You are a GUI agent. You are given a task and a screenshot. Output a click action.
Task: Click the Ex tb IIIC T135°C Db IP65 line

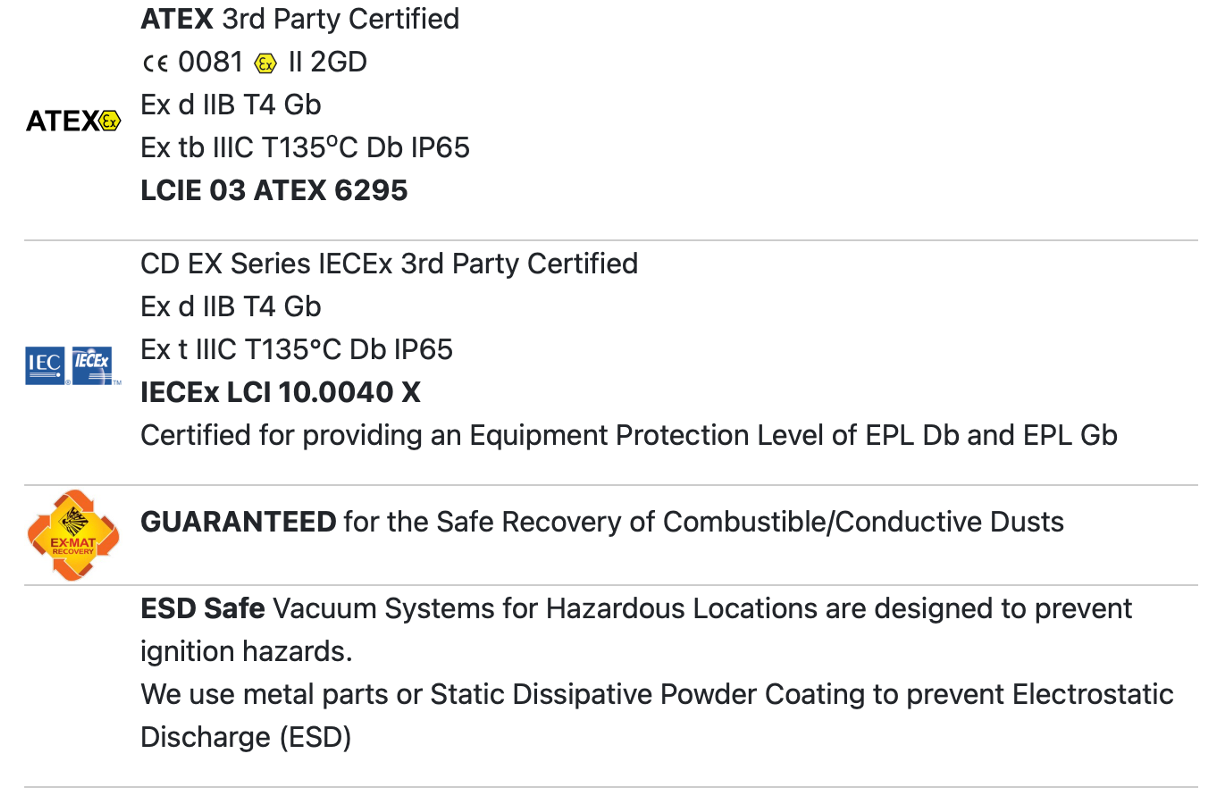[x=305, y=148]
